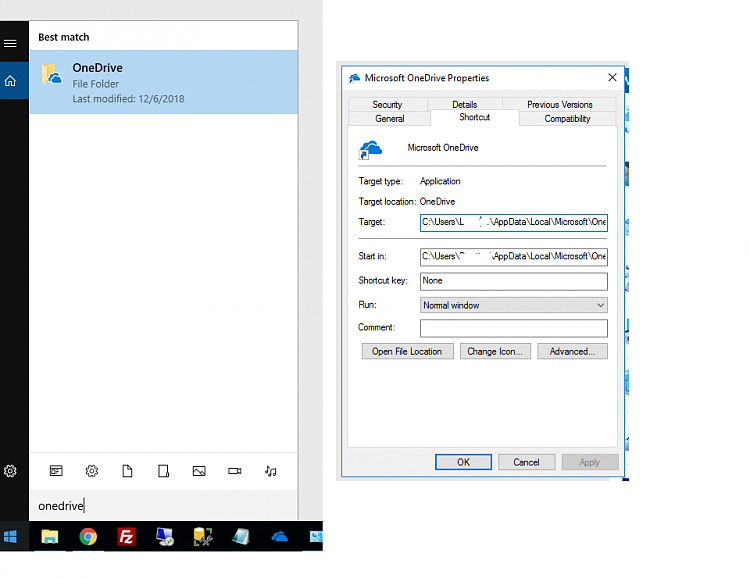This screenshot has height=578, width=750.
Task: Switch to the General tab
Action: pyautogui.click(x=390, y=119)
